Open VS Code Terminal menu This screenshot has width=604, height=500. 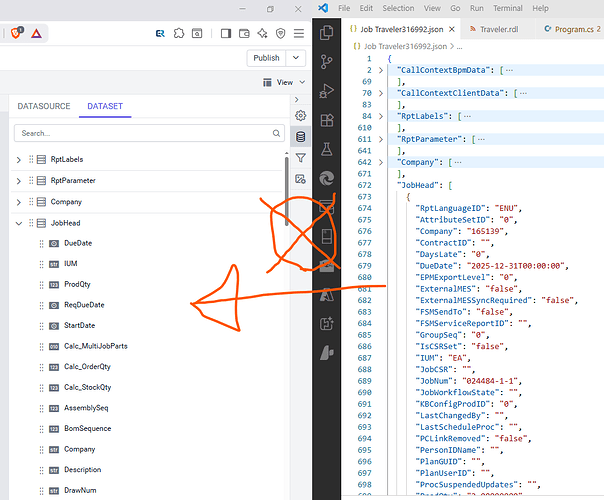(508, 8)
